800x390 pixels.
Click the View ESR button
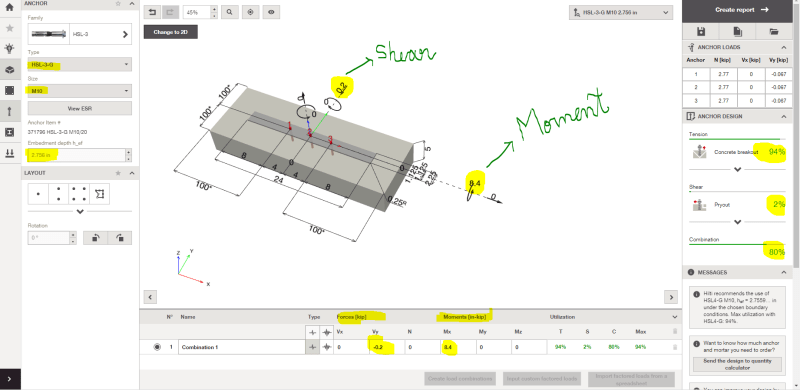coord(80,108)
